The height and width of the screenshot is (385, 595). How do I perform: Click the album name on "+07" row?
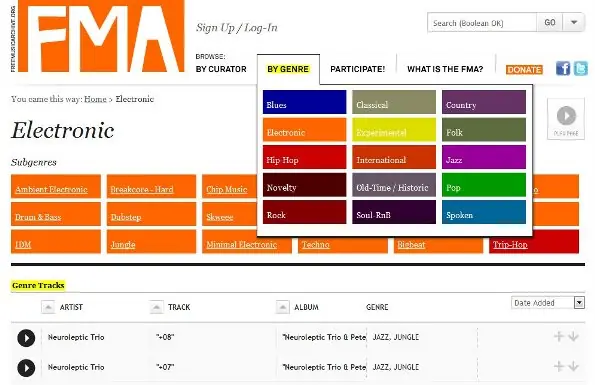pos(324,367)
